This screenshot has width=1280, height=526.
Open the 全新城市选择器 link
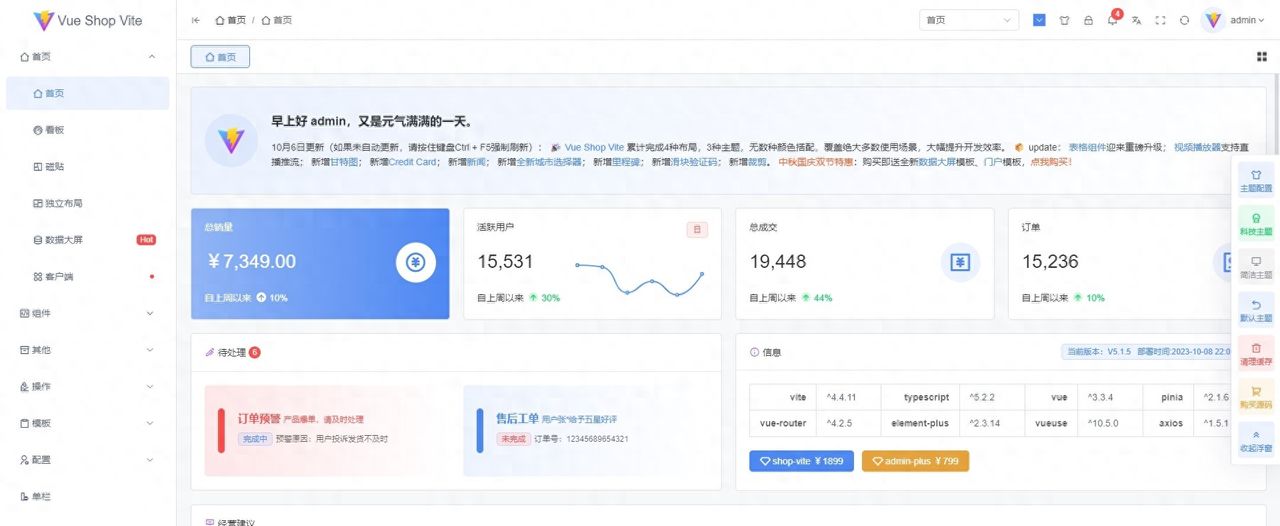click(x=549, y=162)
